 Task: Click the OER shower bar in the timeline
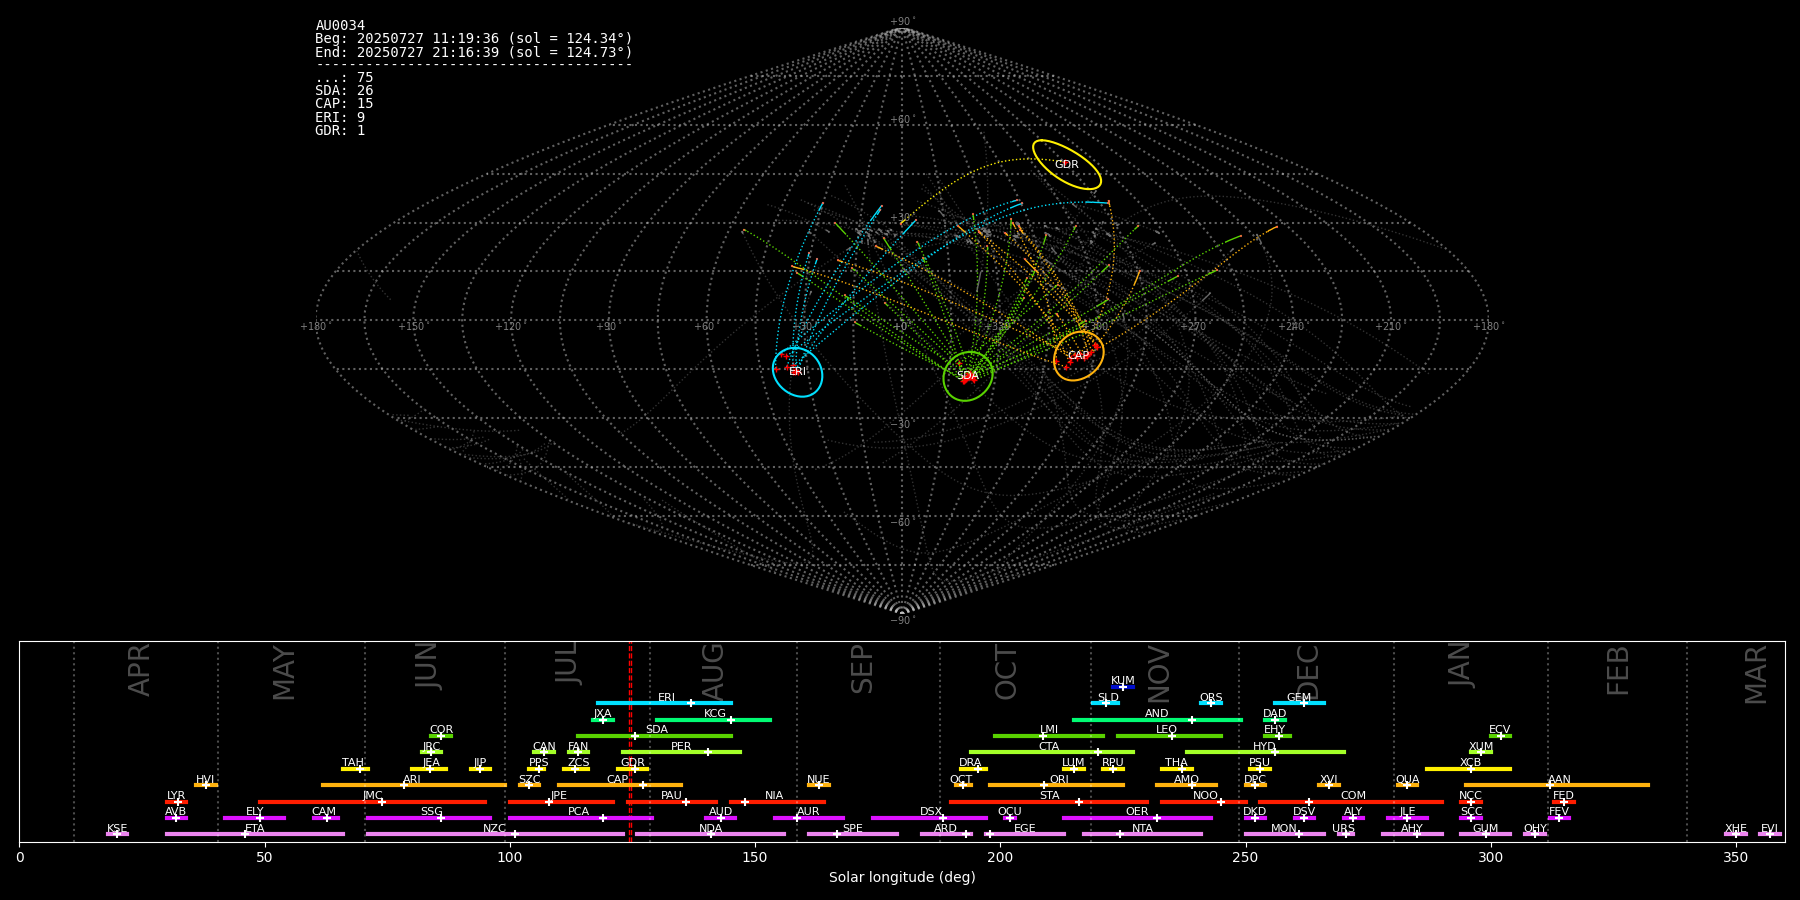click(1137, 817)
